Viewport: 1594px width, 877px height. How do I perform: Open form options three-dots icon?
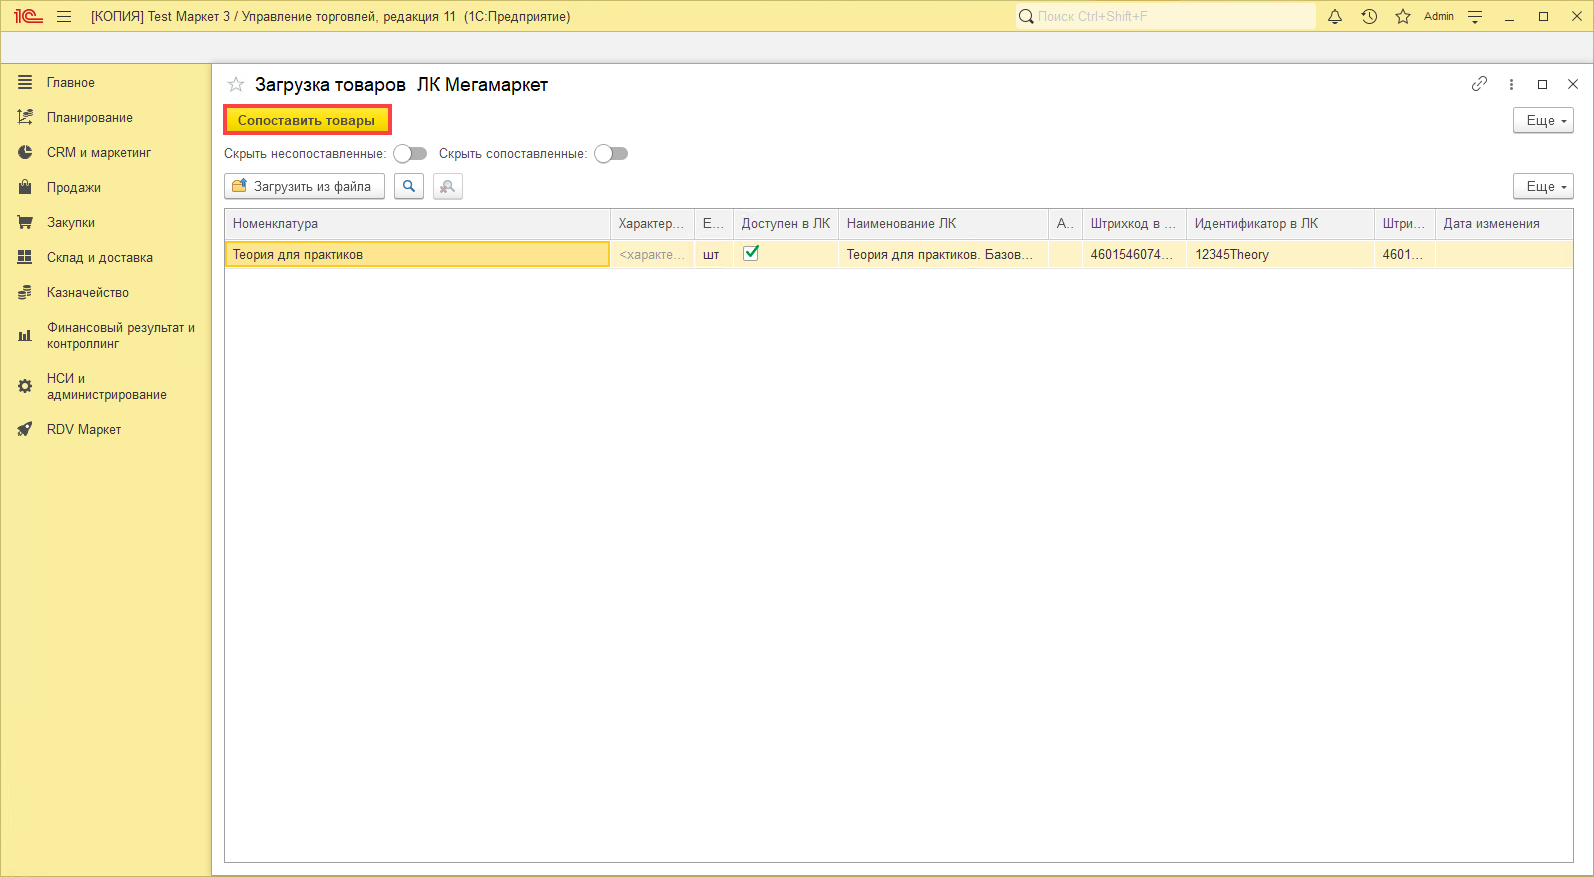(x=1511, y=84)
